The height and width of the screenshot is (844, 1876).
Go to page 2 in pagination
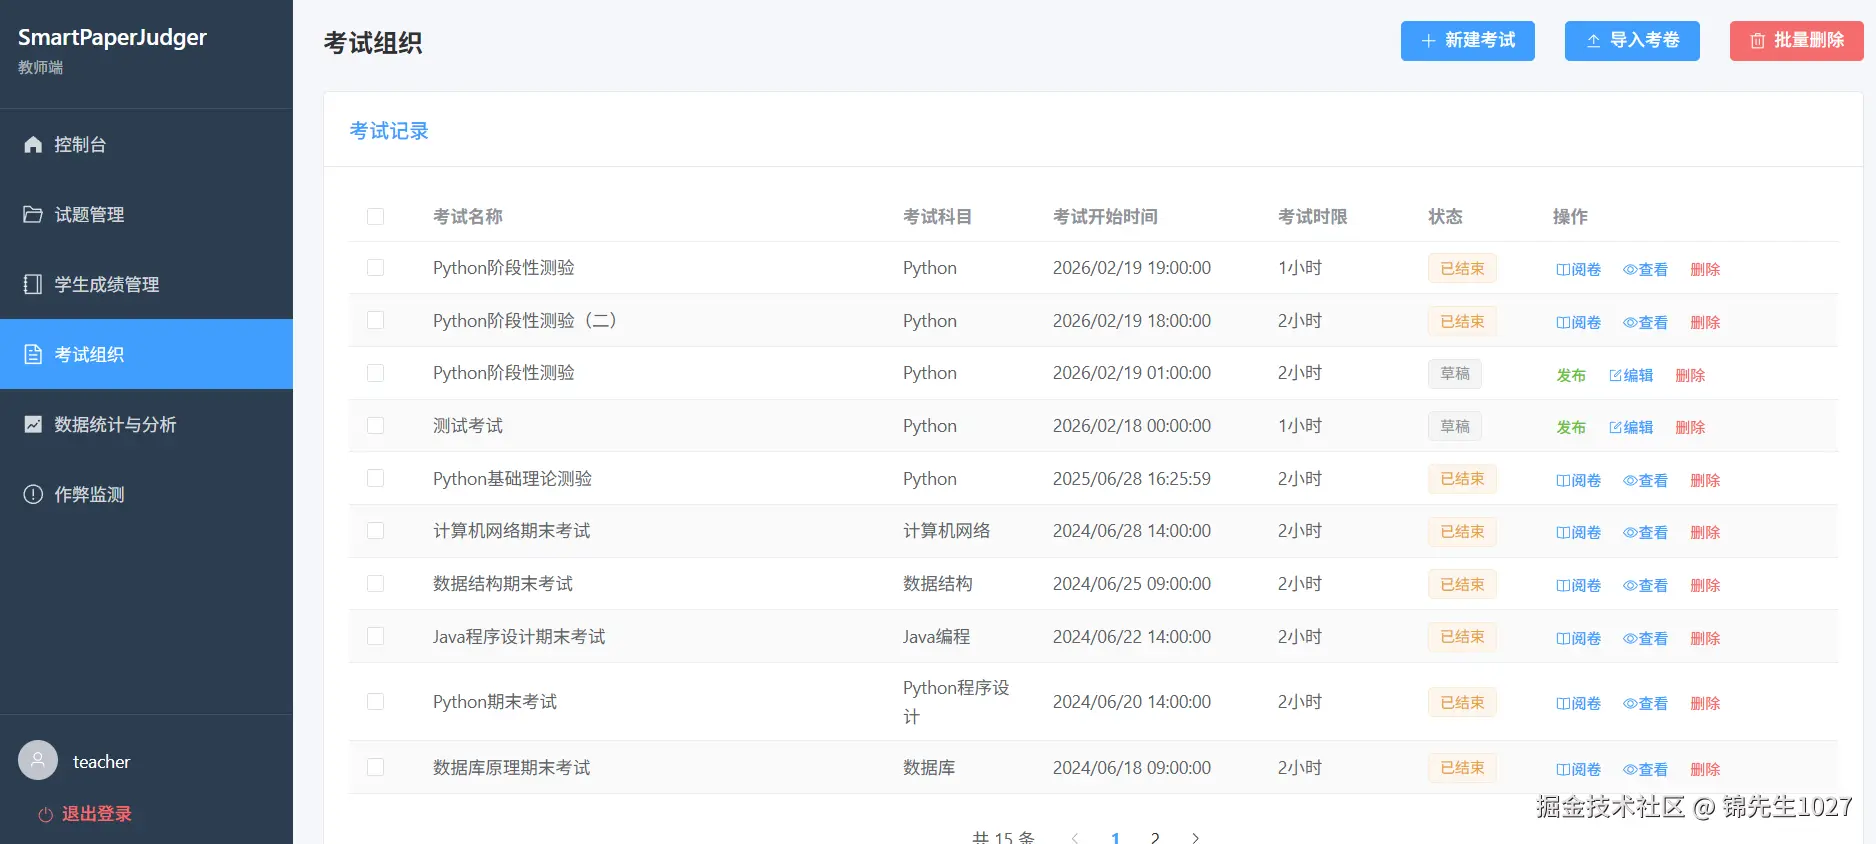pos(1155,838)
